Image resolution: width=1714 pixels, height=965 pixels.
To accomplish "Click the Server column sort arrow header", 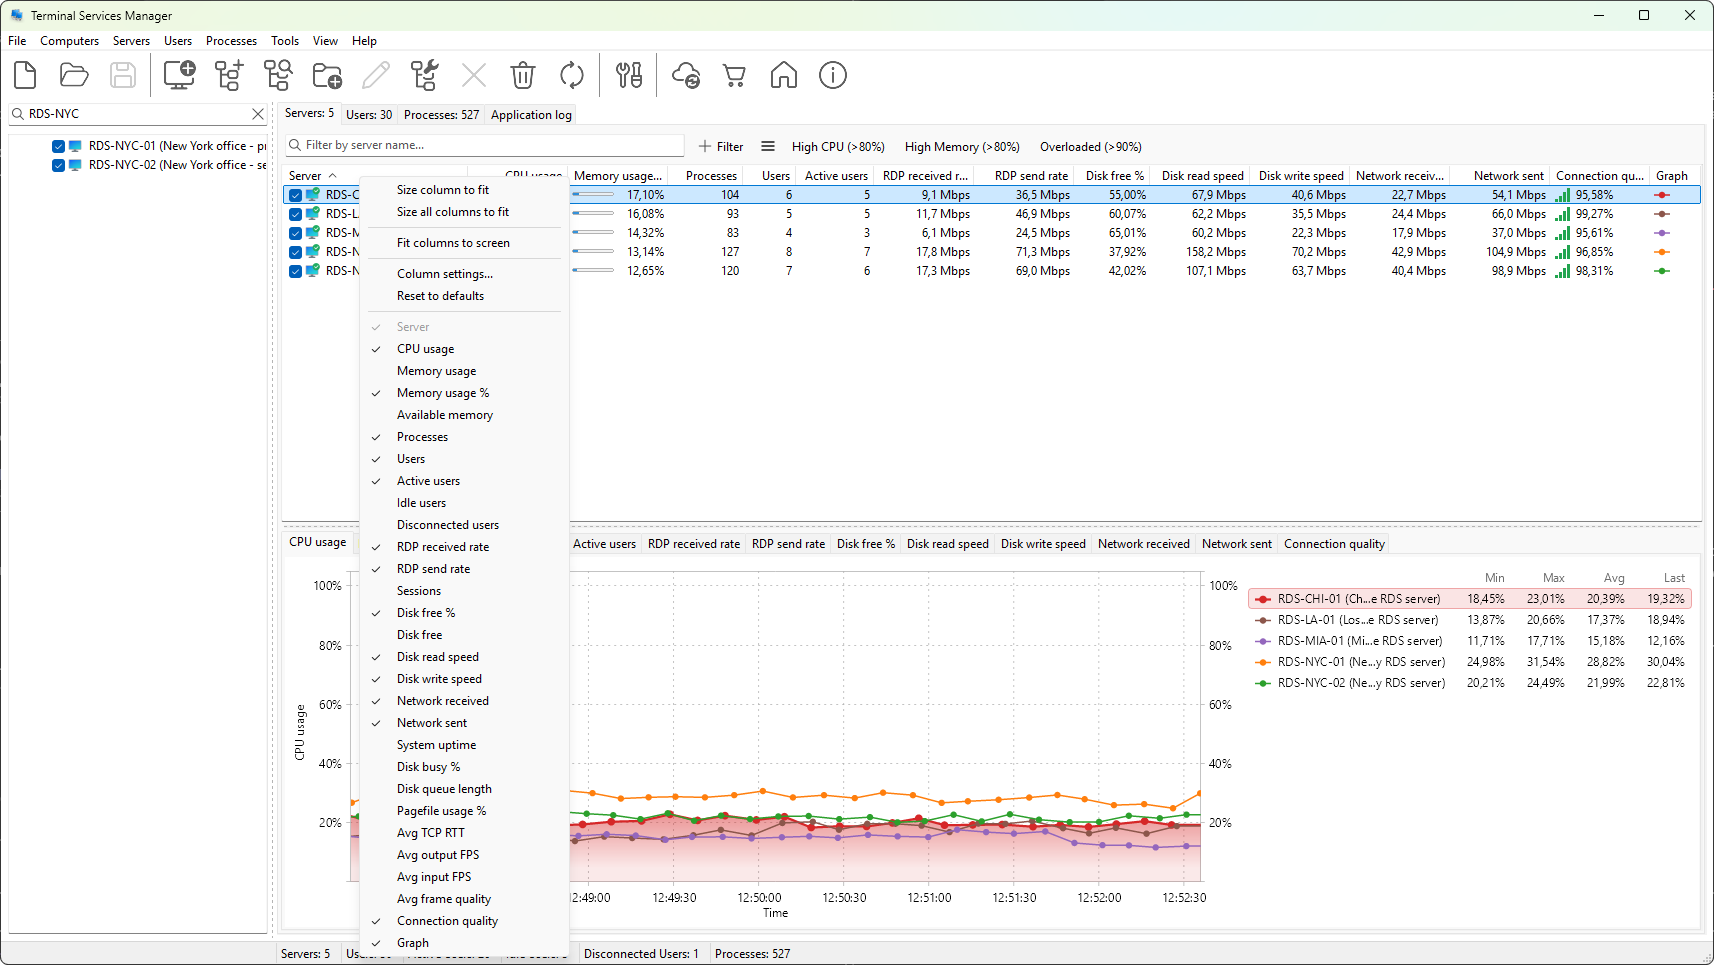I will [x=313, y=176].
